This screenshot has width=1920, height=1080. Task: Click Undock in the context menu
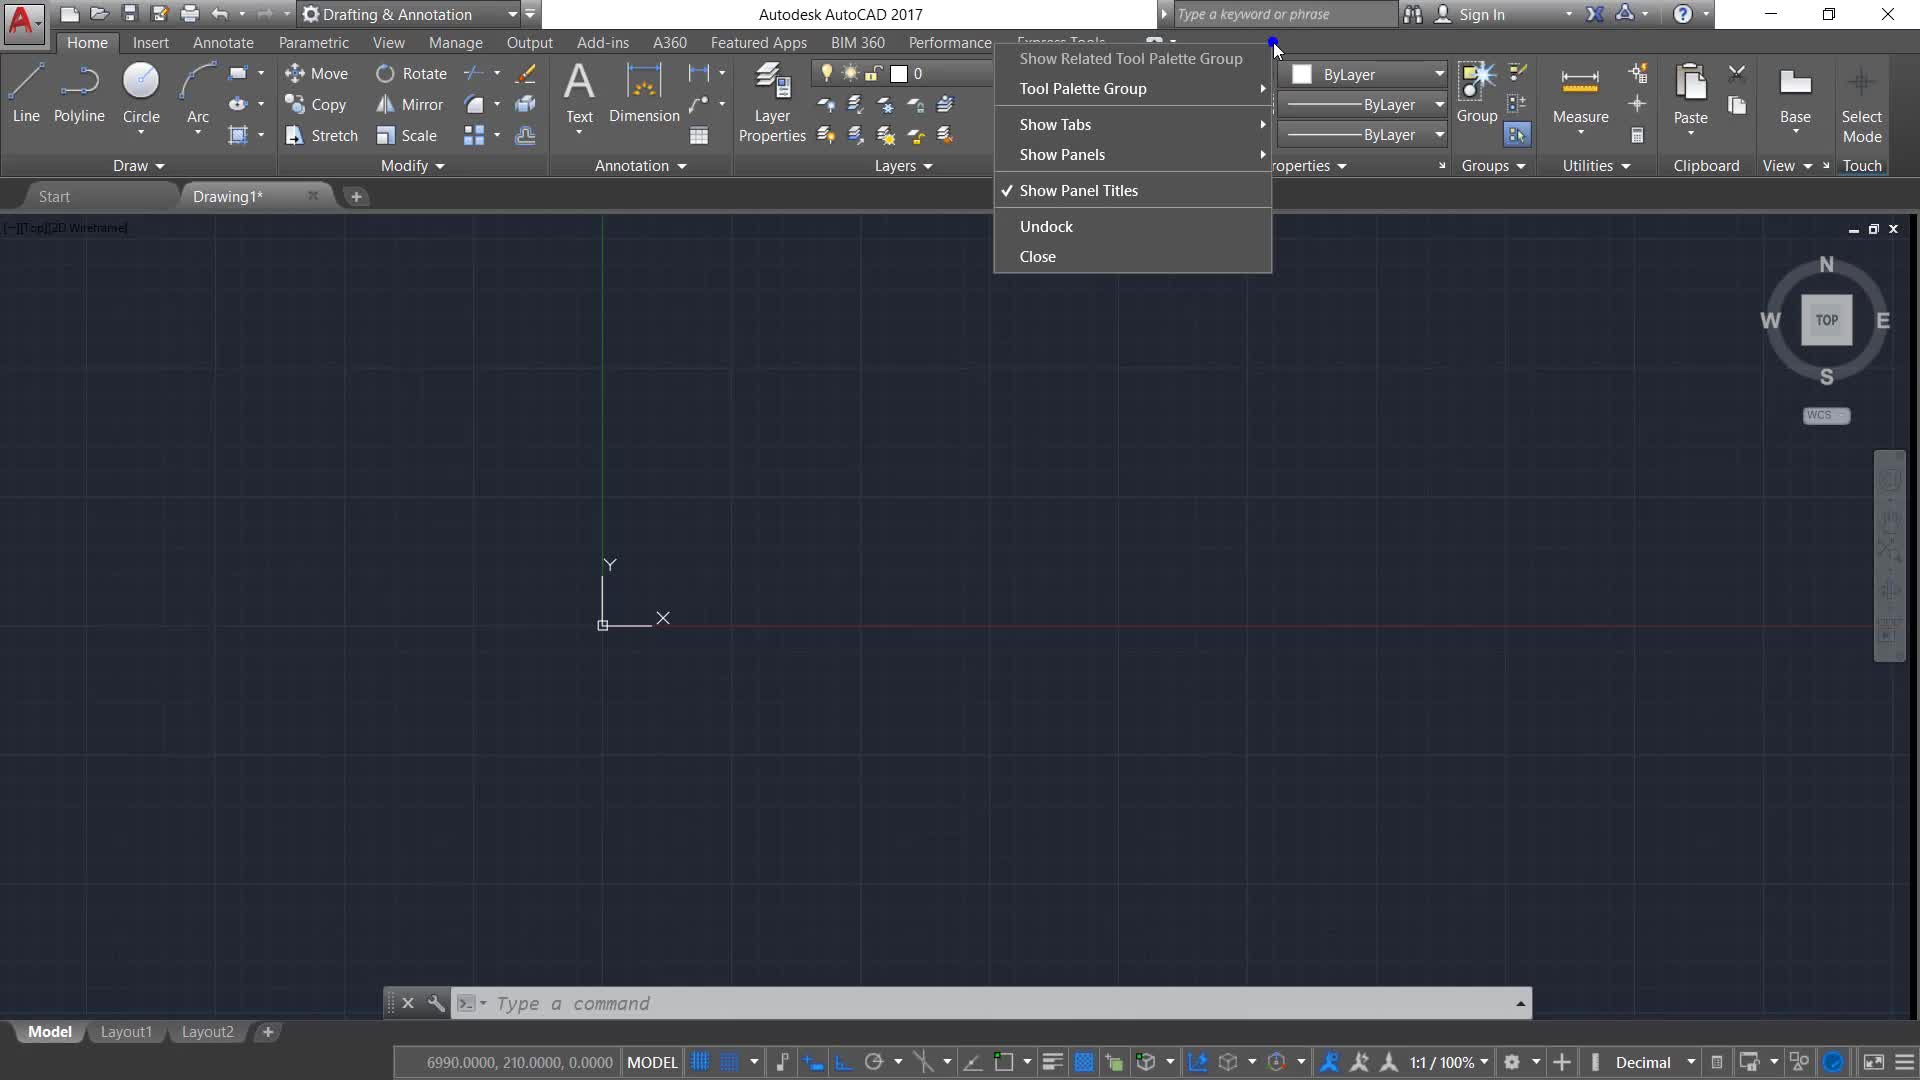click(x=1046, y=227)
